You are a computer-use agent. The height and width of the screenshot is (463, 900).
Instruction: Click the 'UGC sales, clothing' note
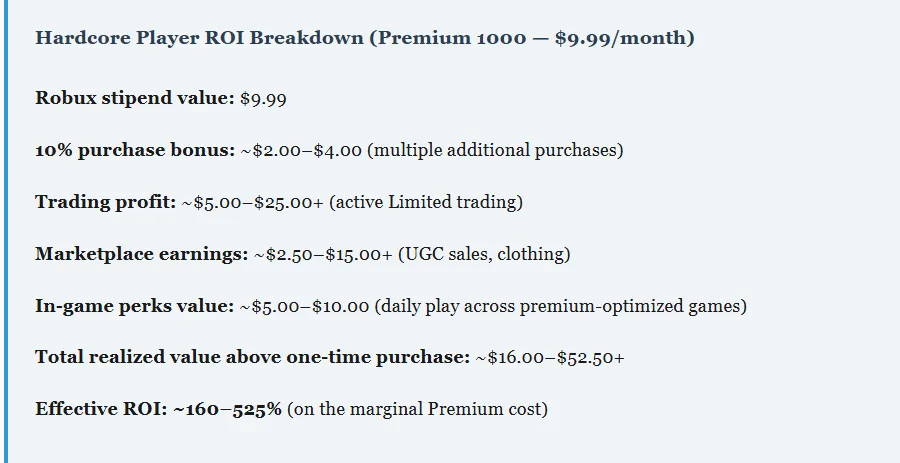pos(484,254)
